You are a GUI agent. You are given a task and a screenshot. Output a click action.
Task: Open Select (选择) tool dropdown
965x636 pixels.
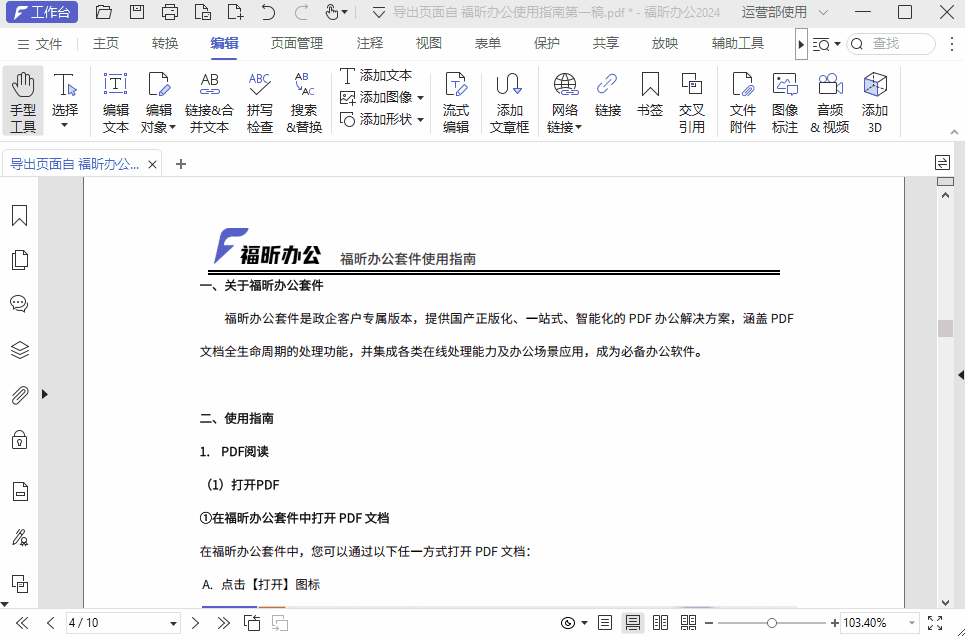65,126
